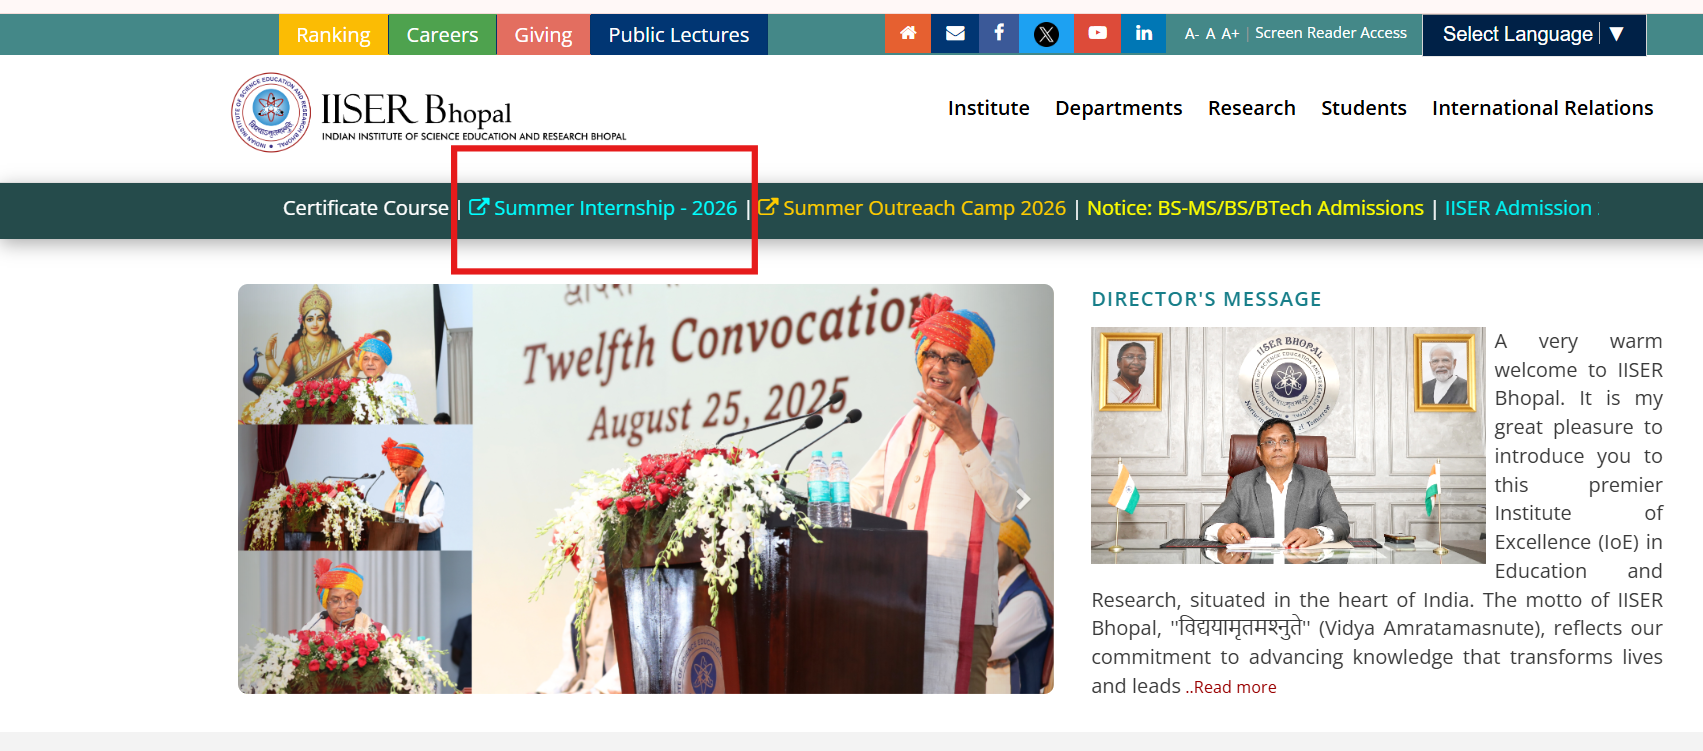Open the YouTube icon link
Image resolution: width=1703 pixels, height=751 pixels.
pyautogui.click(x=1097, y=34)
